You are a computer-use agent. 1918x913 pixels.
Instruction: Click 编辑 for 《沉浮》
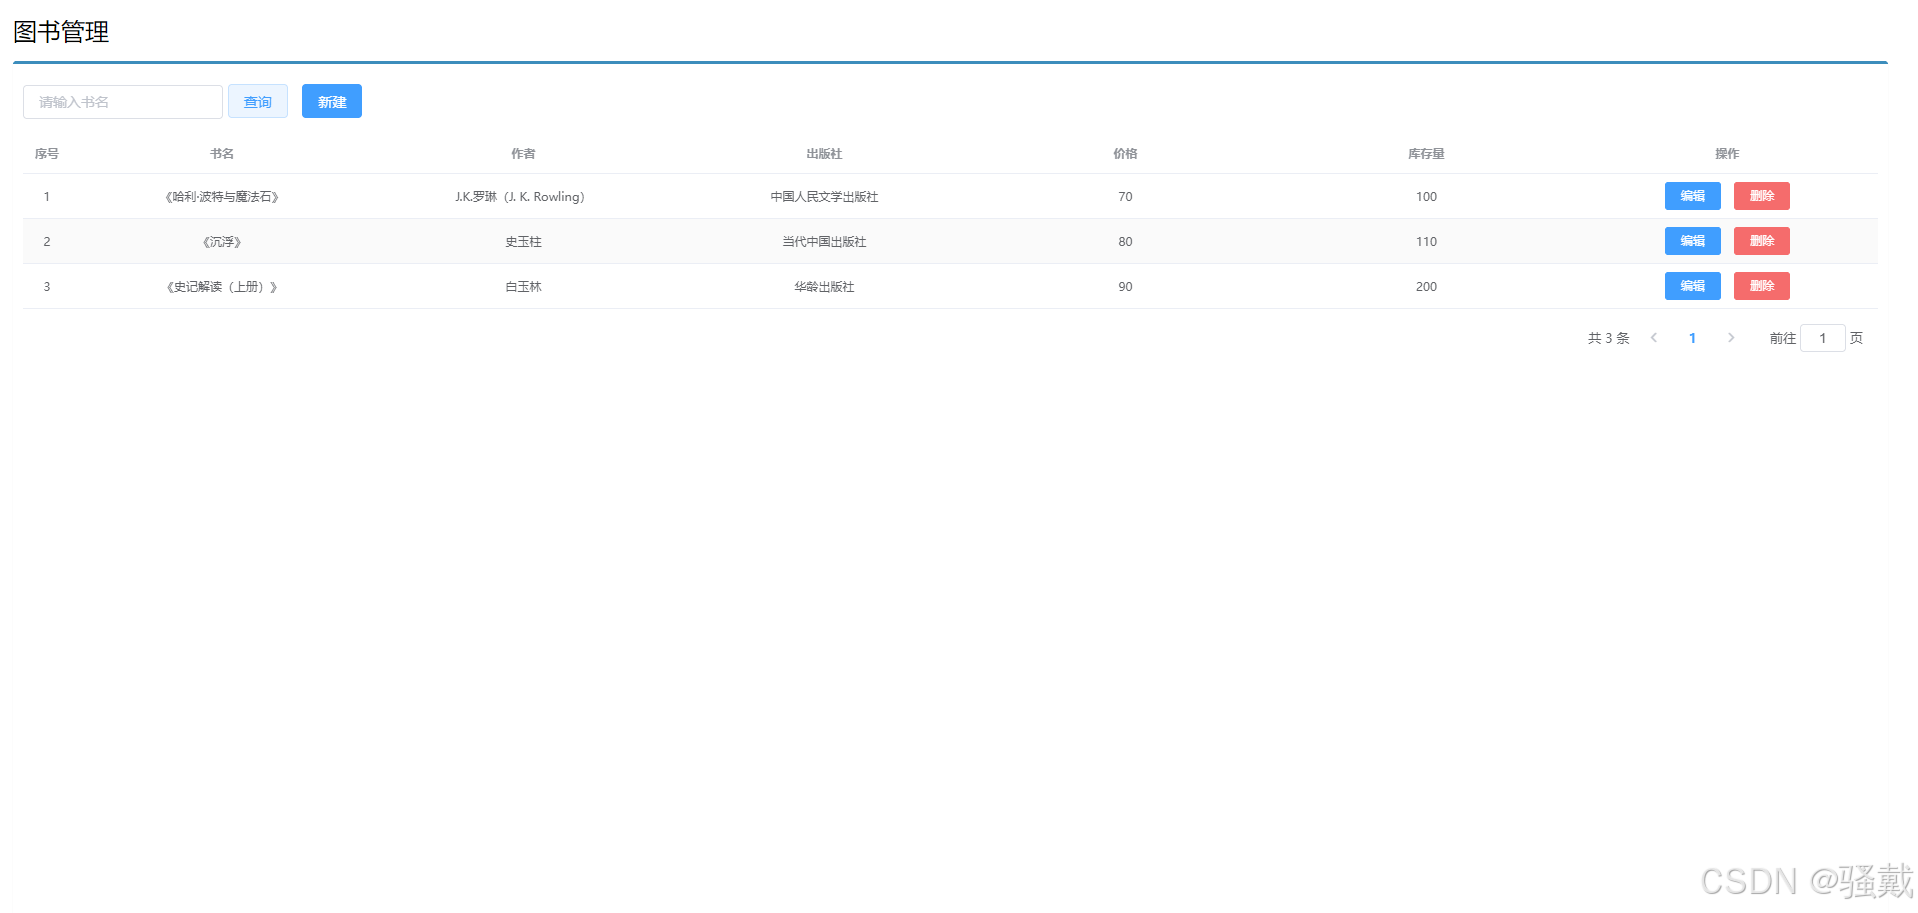[1692, 241]
